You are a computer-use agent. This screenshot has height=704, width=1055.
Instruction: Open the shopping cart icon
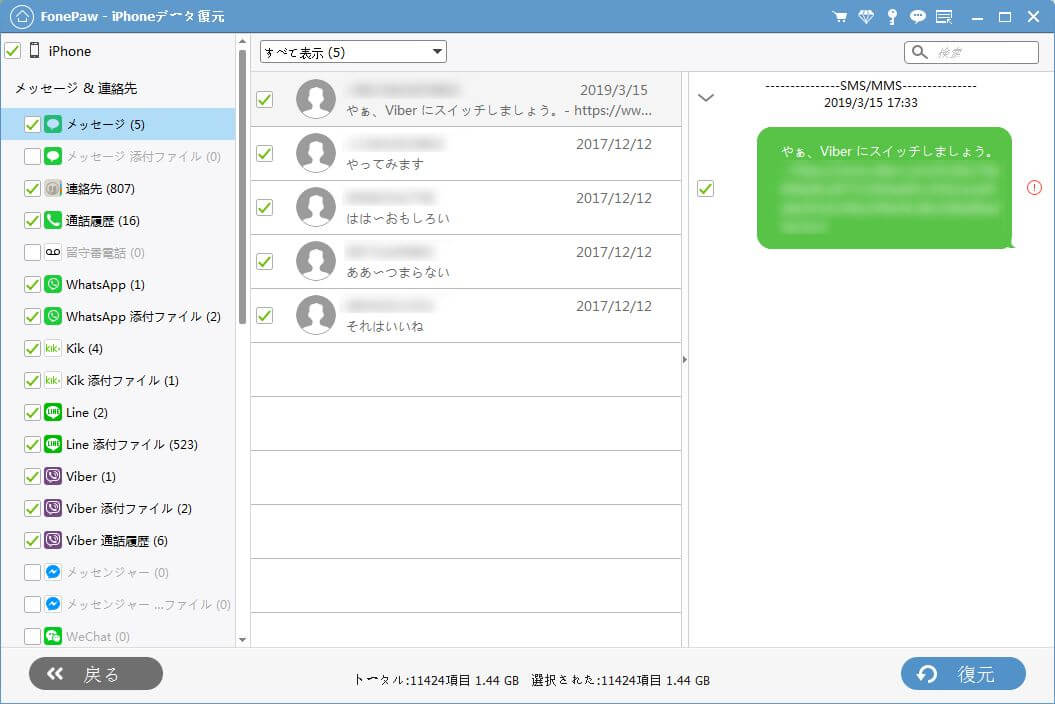840,17
